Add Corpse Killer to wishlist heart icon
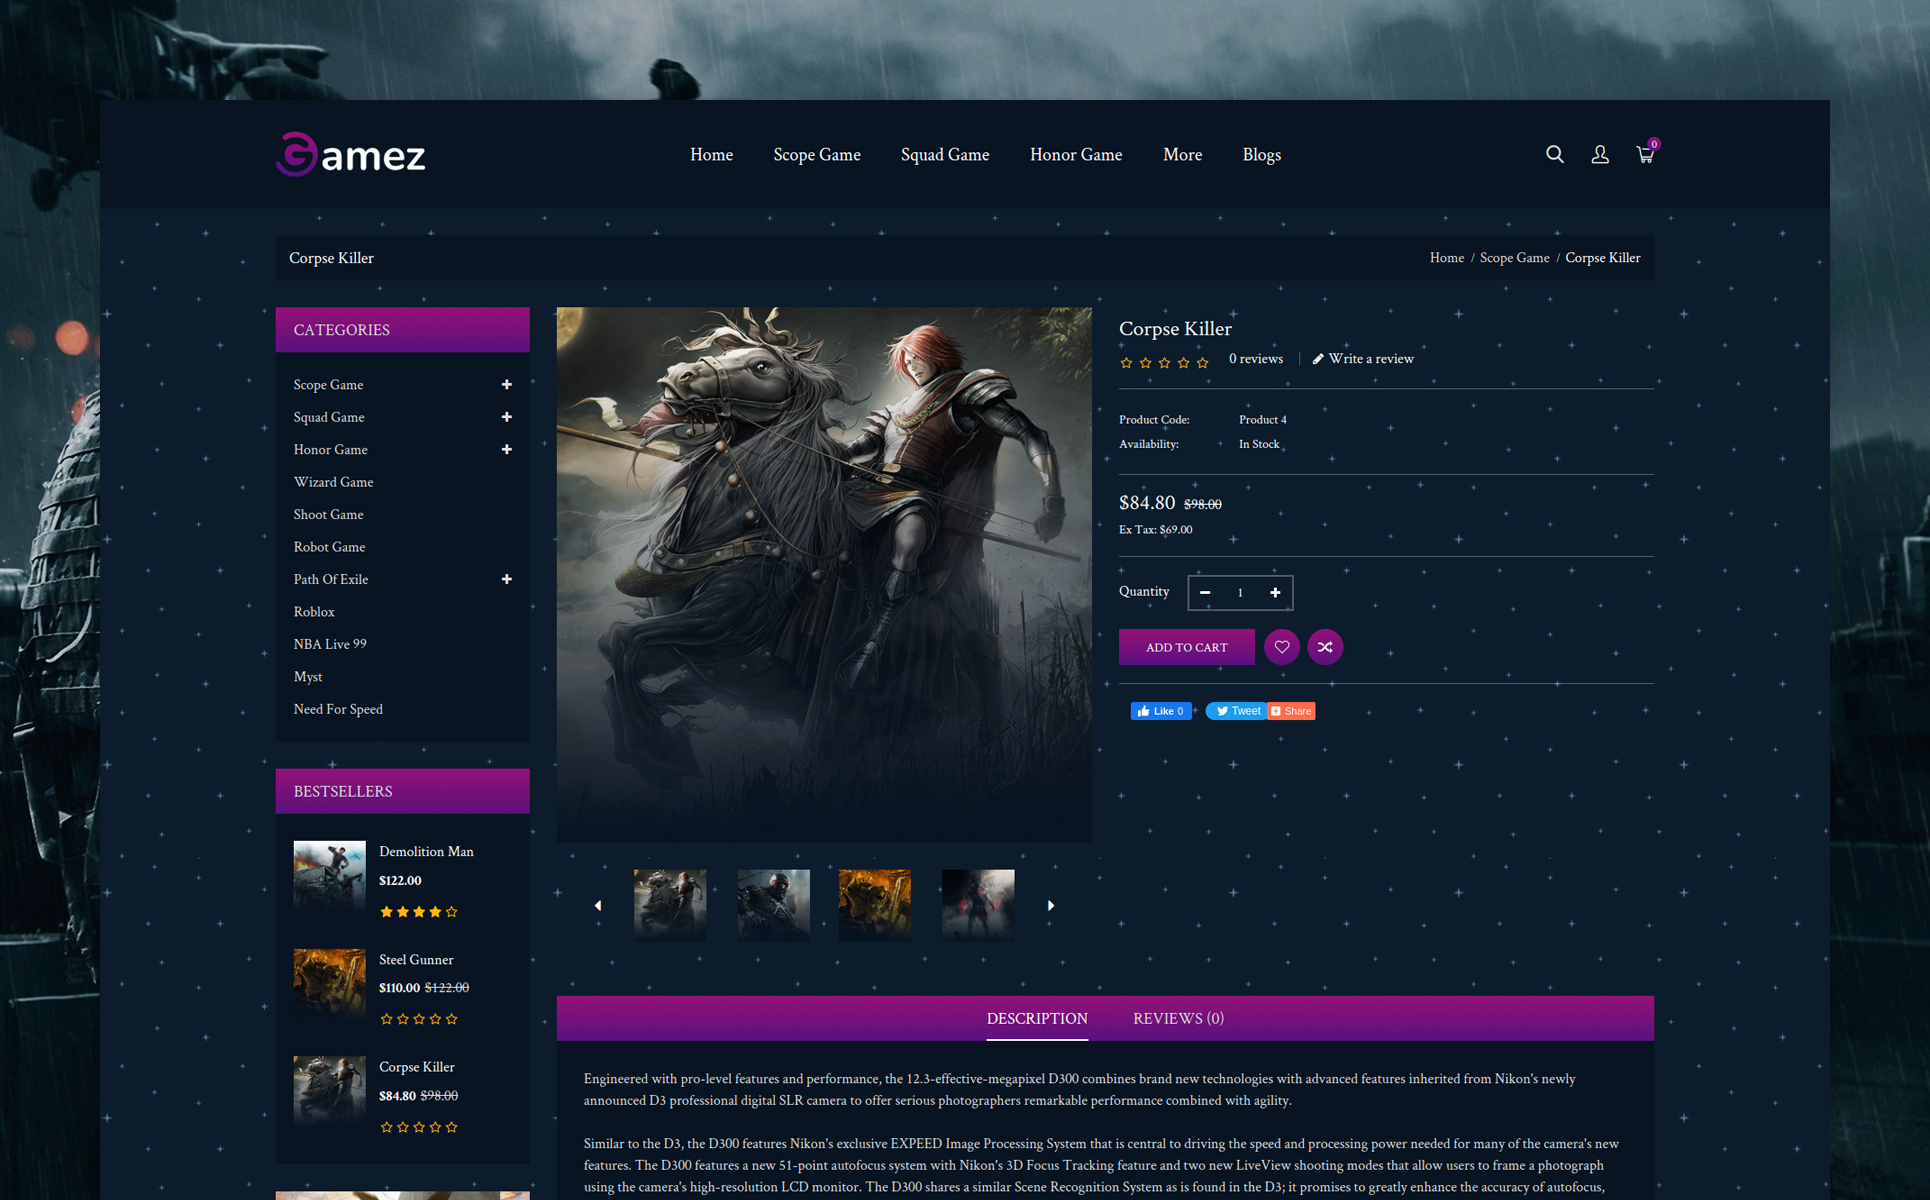The height and width of the screenshot is (1200, 1930). pos(1281,647)
